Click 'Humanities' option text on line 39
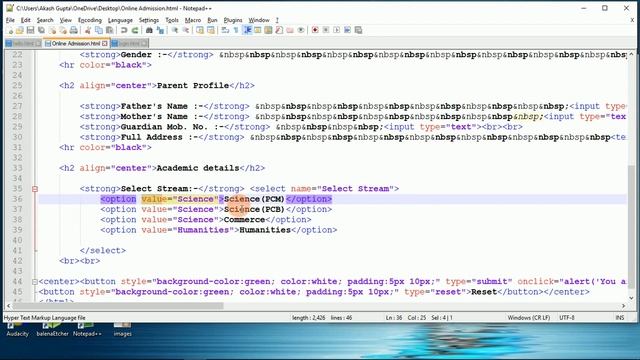 (264, 230)
